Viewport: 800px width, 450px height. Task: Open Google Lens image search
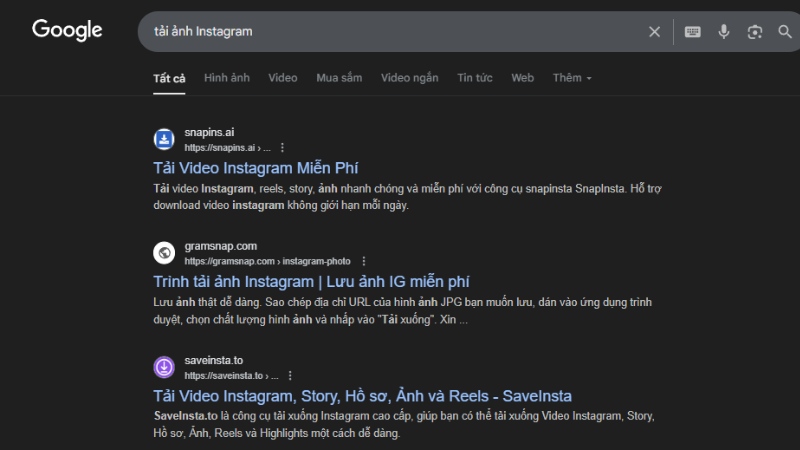point(755,32)
